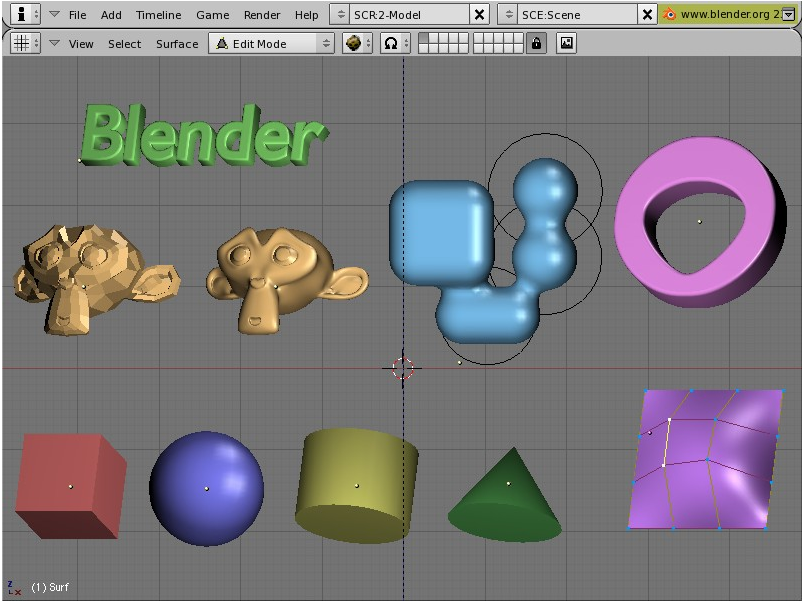Open the 3D View window type grid icon

pos(25,44)
